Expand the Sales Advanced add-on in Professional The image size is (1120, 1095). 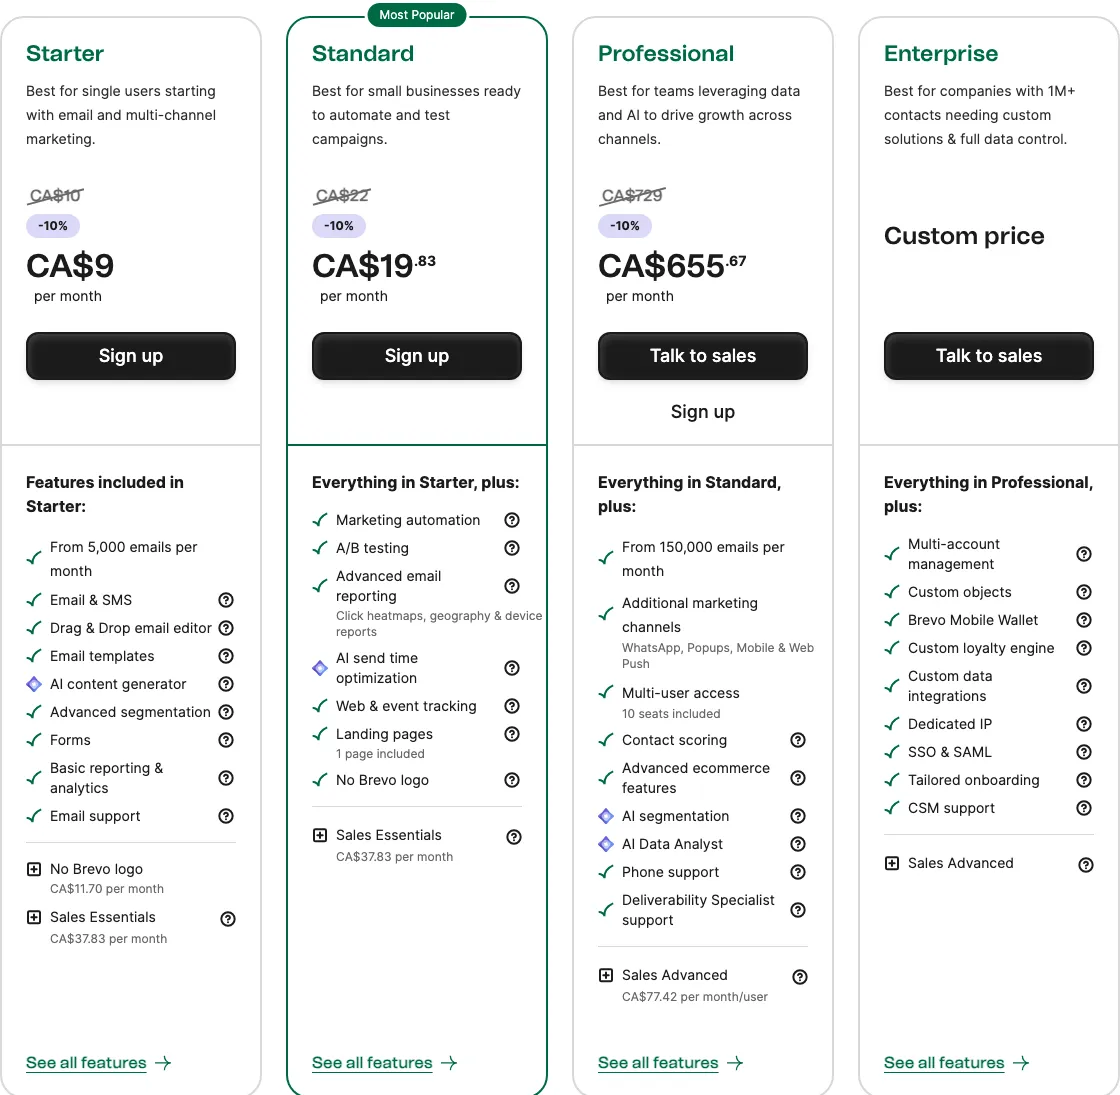[x=606, y=975]
